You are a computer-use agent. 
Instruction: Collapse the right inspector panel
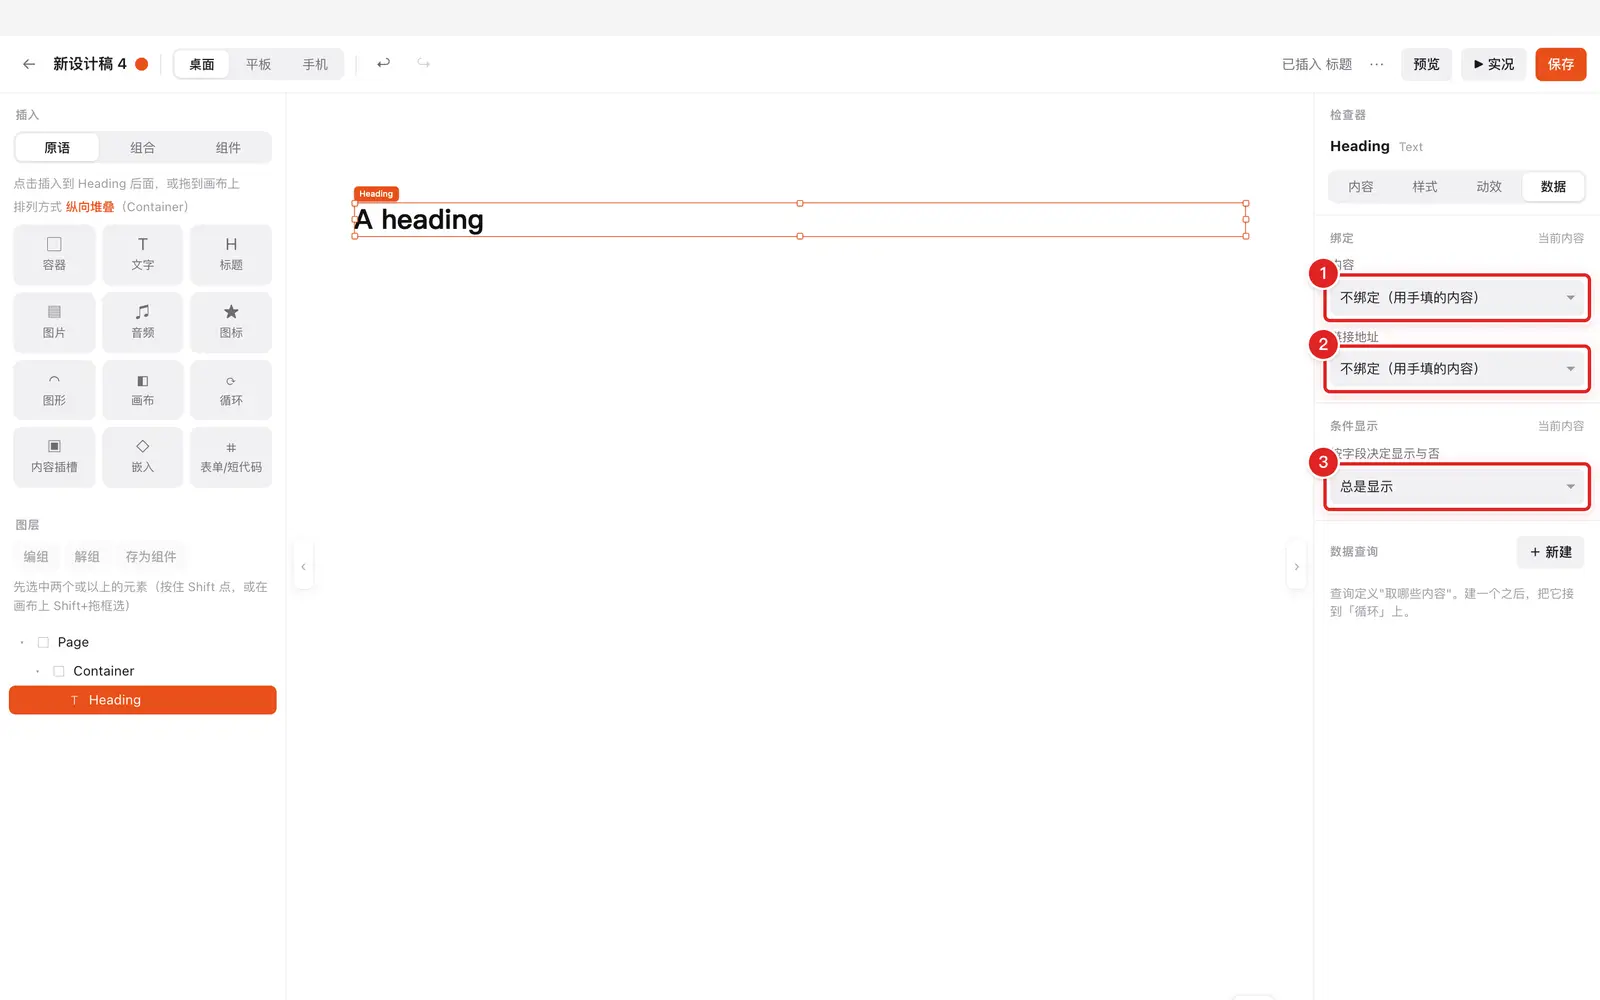click(1297, 567)
